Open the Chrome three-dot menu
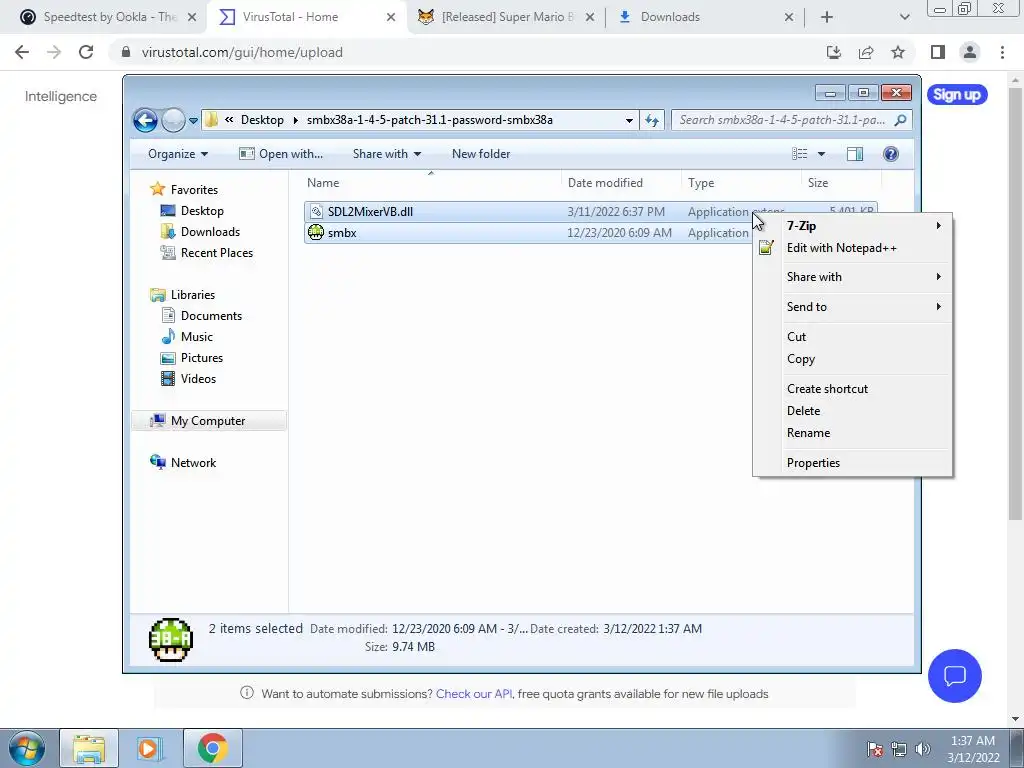The height and width of the screenshot is (768, 1024). click(1002, 52)
